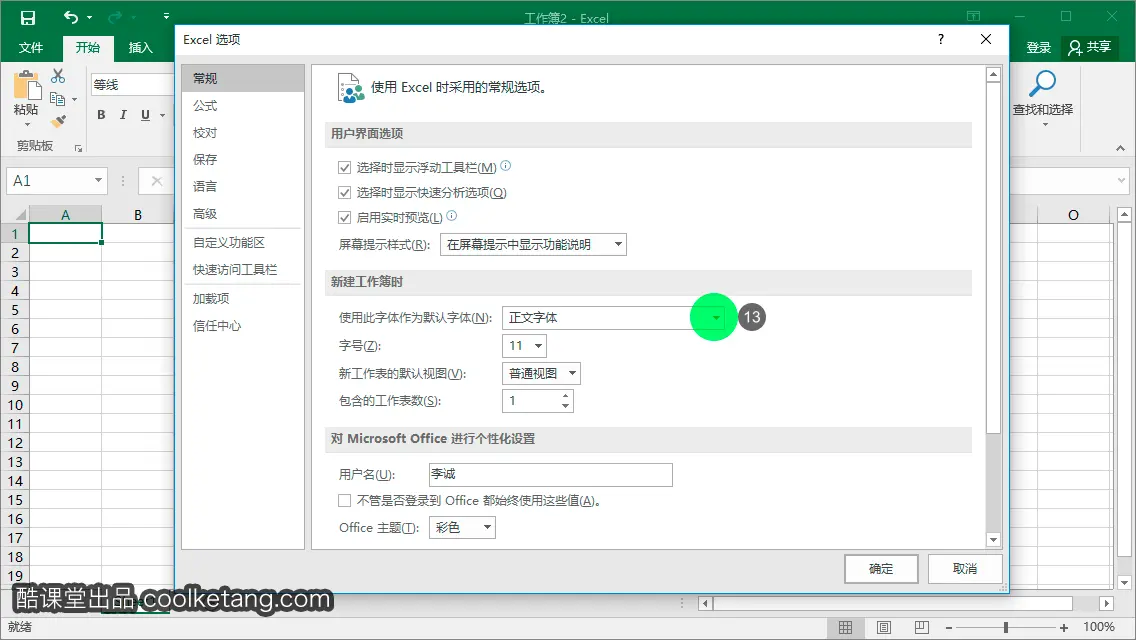Click the 登录 sign-in link

1038,48
